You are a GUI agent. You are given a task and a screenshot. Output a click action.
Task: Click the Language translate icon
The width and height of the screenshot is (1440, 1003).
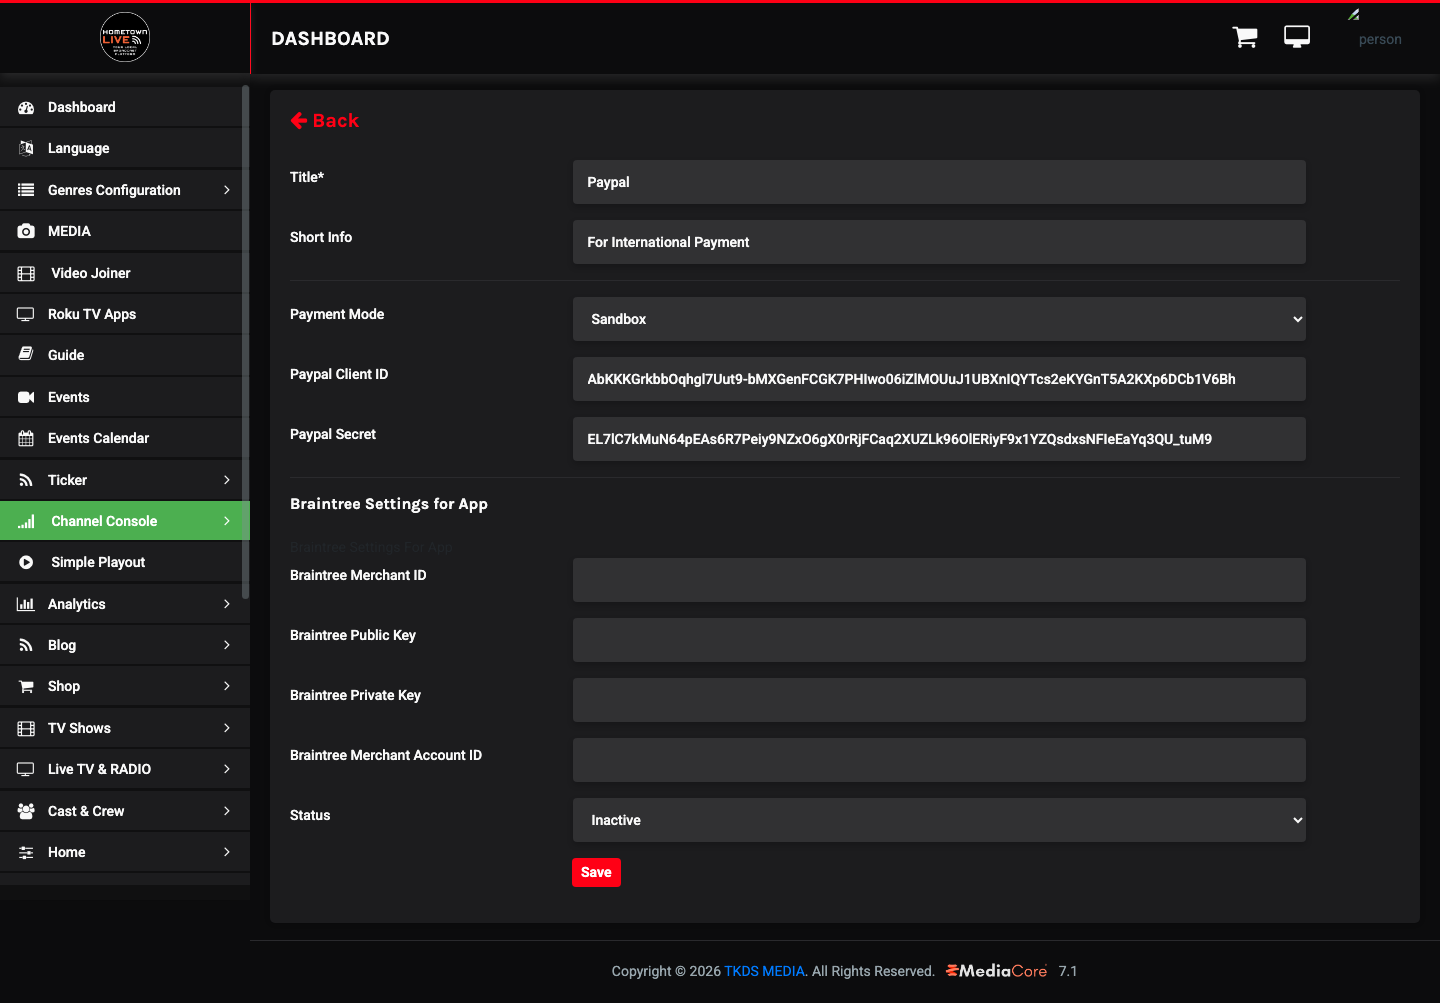26,148
